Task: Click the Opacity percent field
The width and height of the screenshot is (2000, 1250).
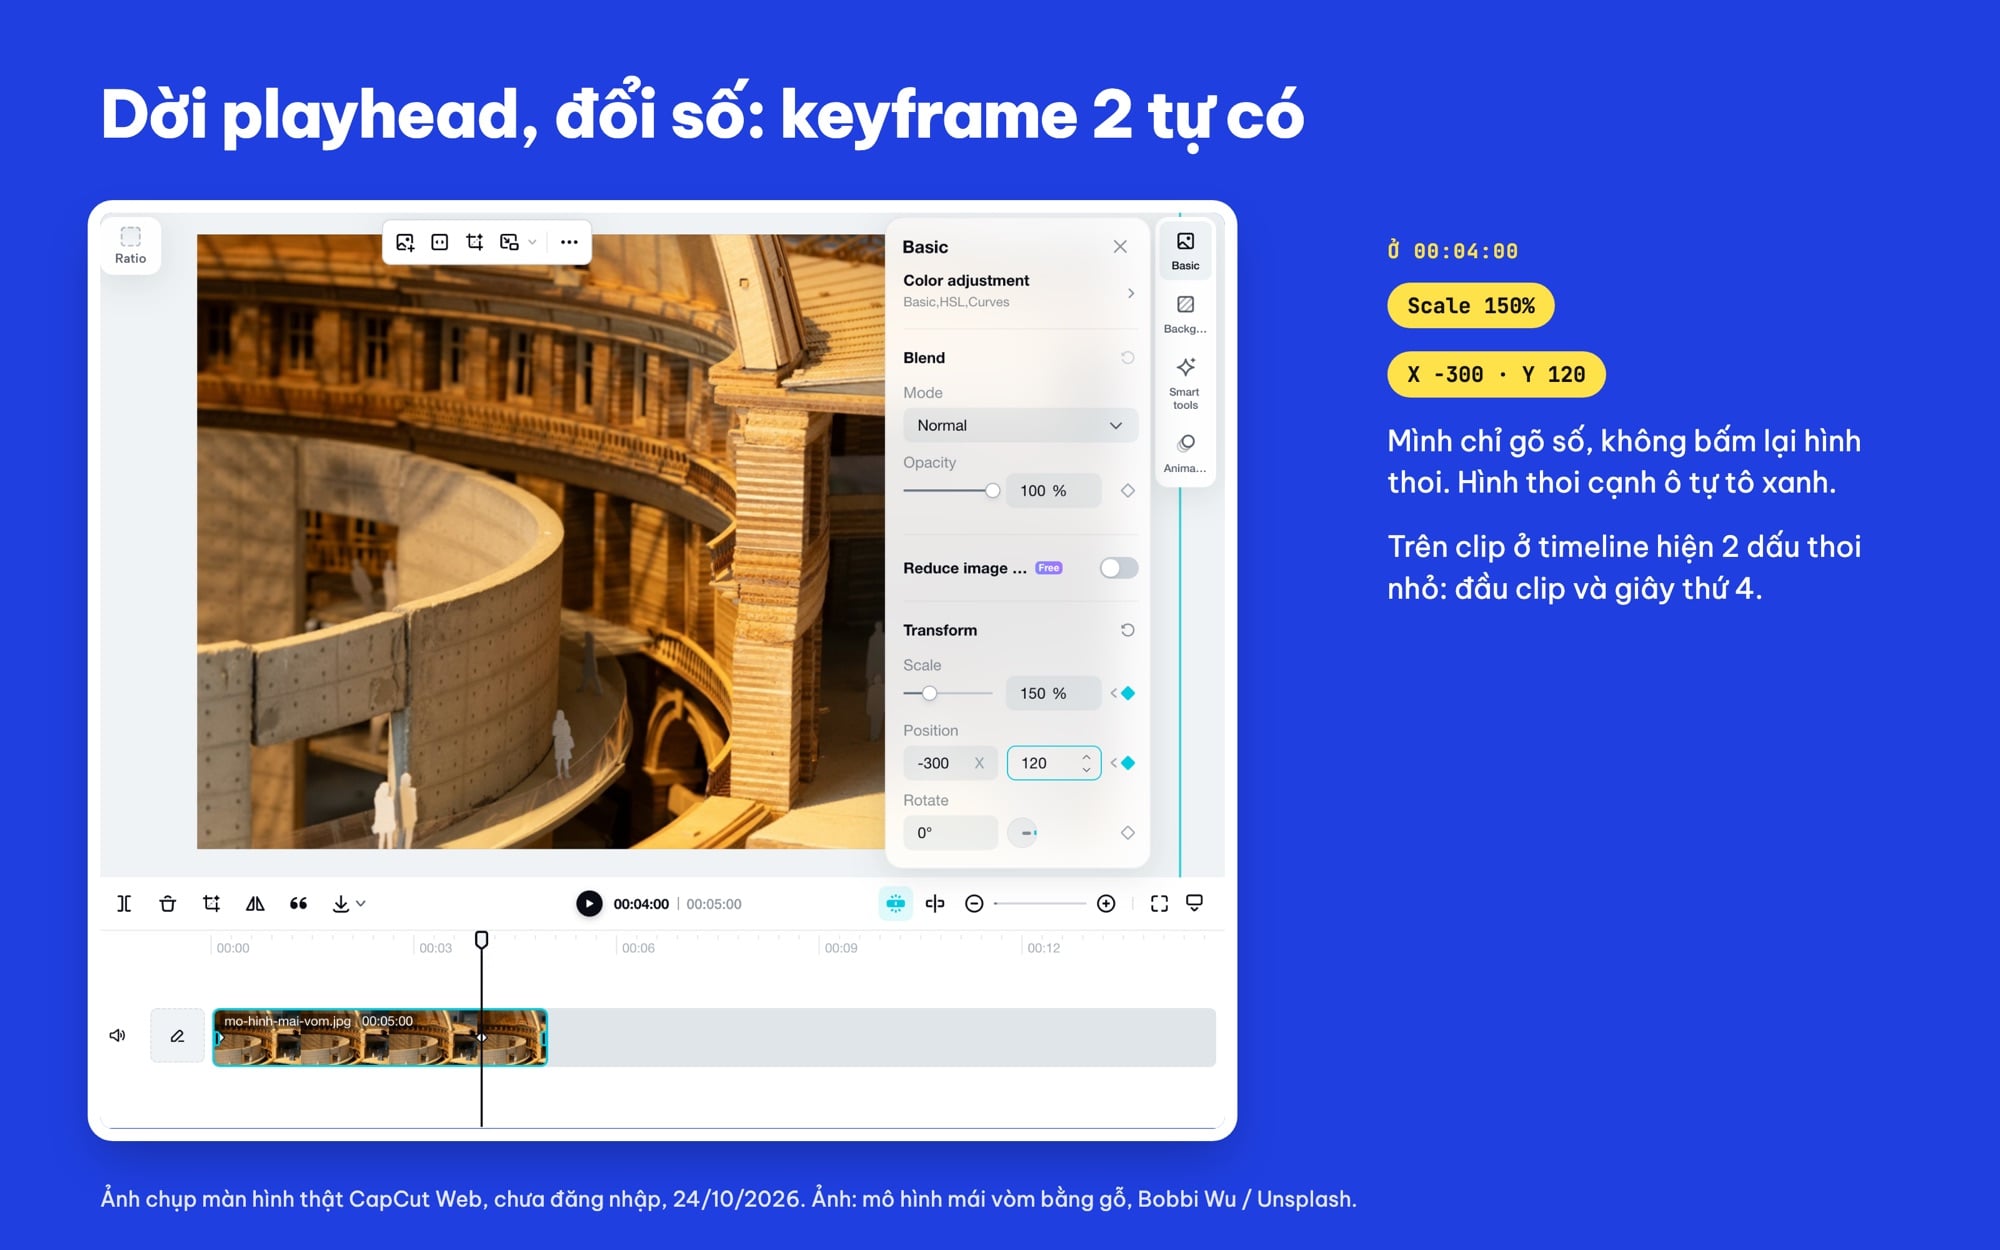Action: click(1053, 491)
